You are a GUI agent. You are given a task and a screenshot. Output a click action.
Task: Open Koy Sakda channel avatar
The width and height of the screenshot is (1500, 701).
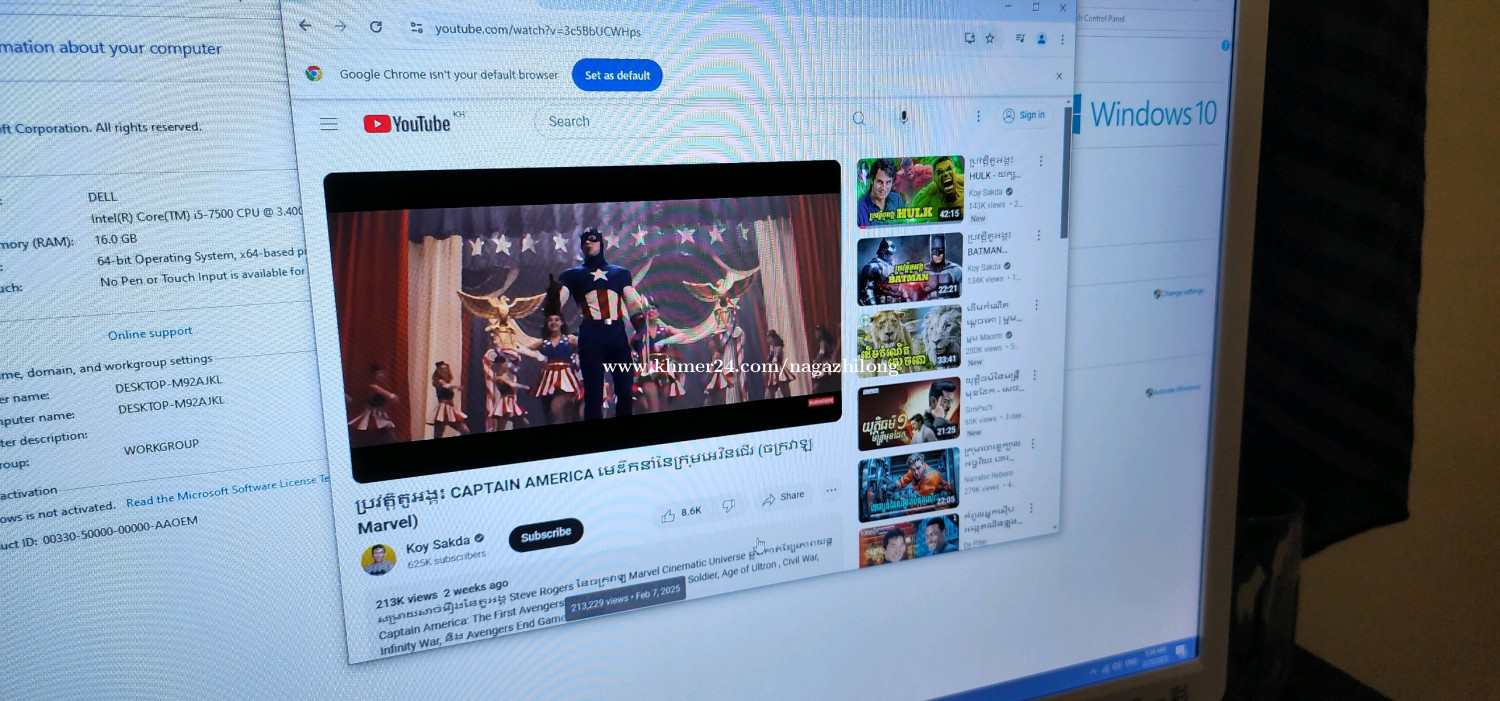378,559
